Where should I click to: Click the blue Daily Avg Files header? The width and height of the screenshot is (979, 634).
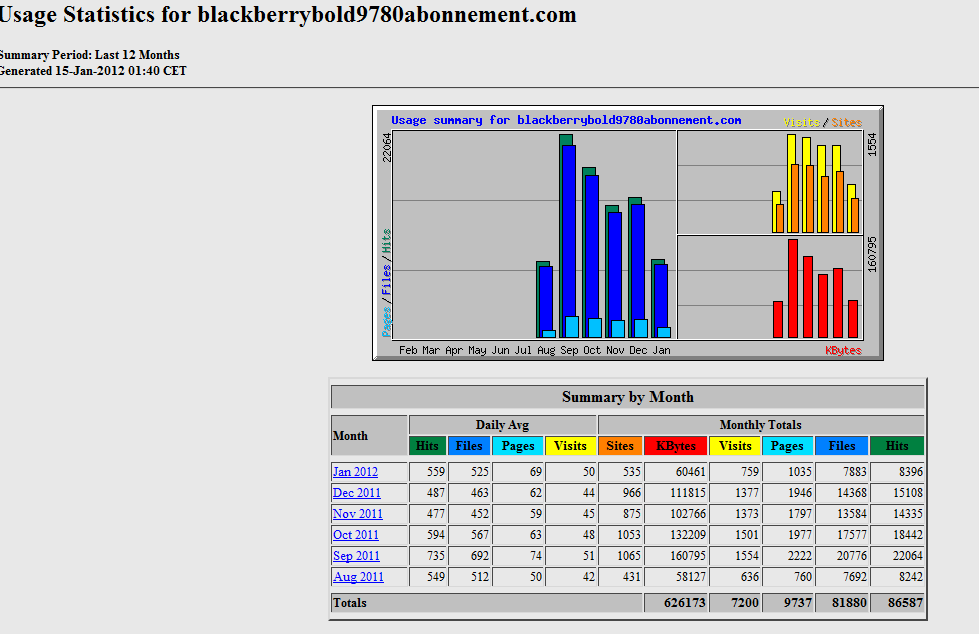point(469,445)
